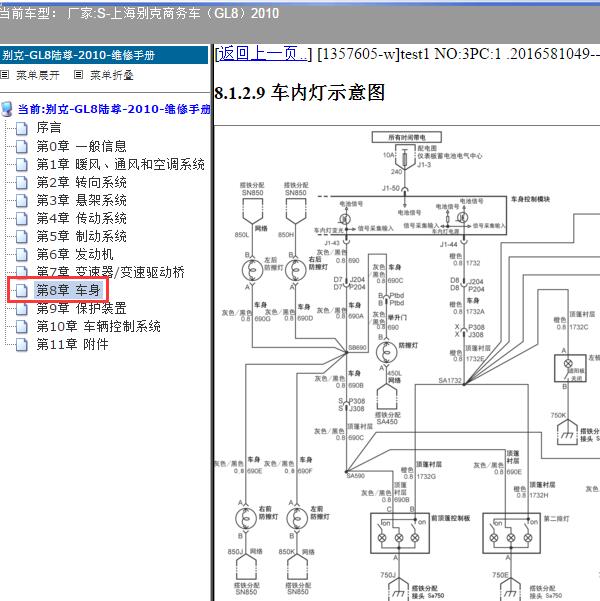
Task: Open 第1章 暖风、通风和空调系统
Action: (x=120, y=164)
